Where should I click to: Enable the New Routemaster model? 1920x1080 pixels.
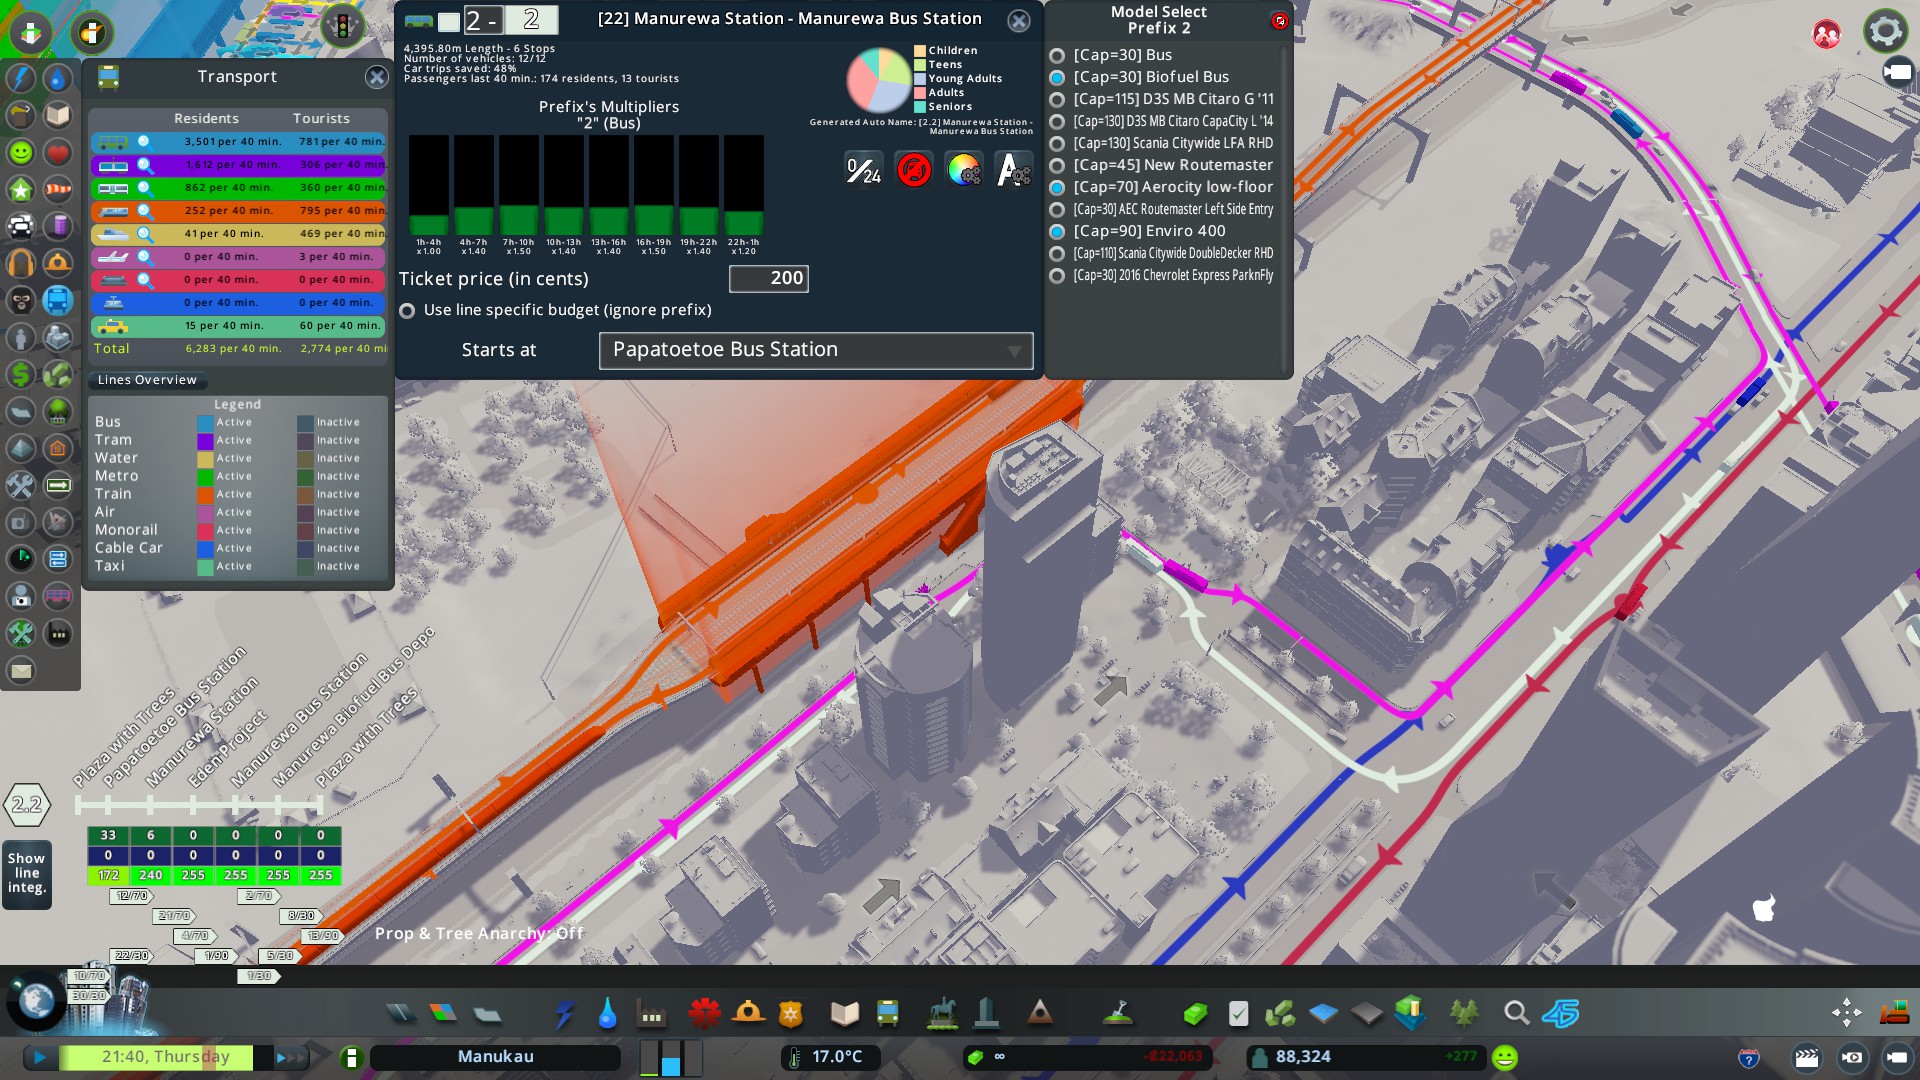(1057, 166)
